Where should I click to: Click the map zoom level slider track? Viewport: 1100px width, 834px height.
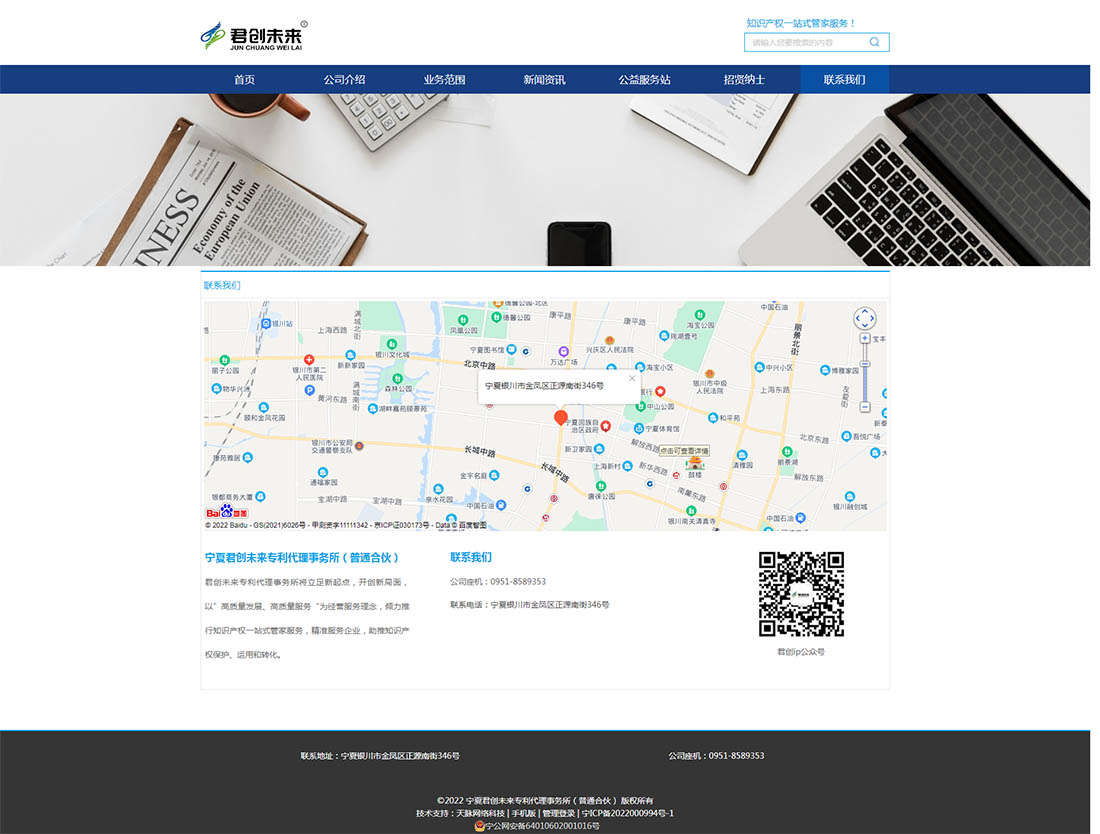[865, 375]
